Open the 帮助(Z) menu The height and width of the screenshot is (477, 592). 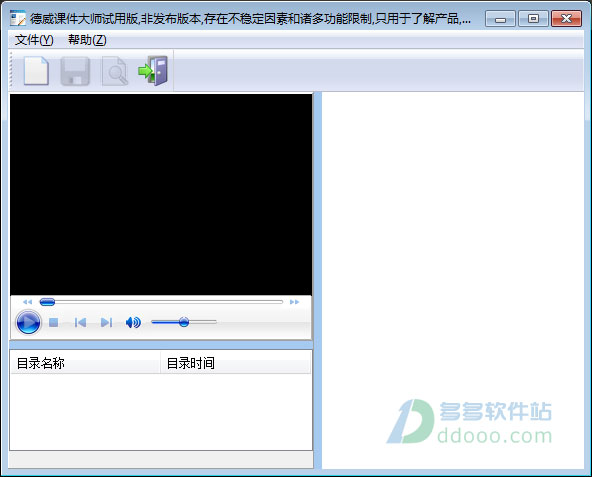(87, 40)
